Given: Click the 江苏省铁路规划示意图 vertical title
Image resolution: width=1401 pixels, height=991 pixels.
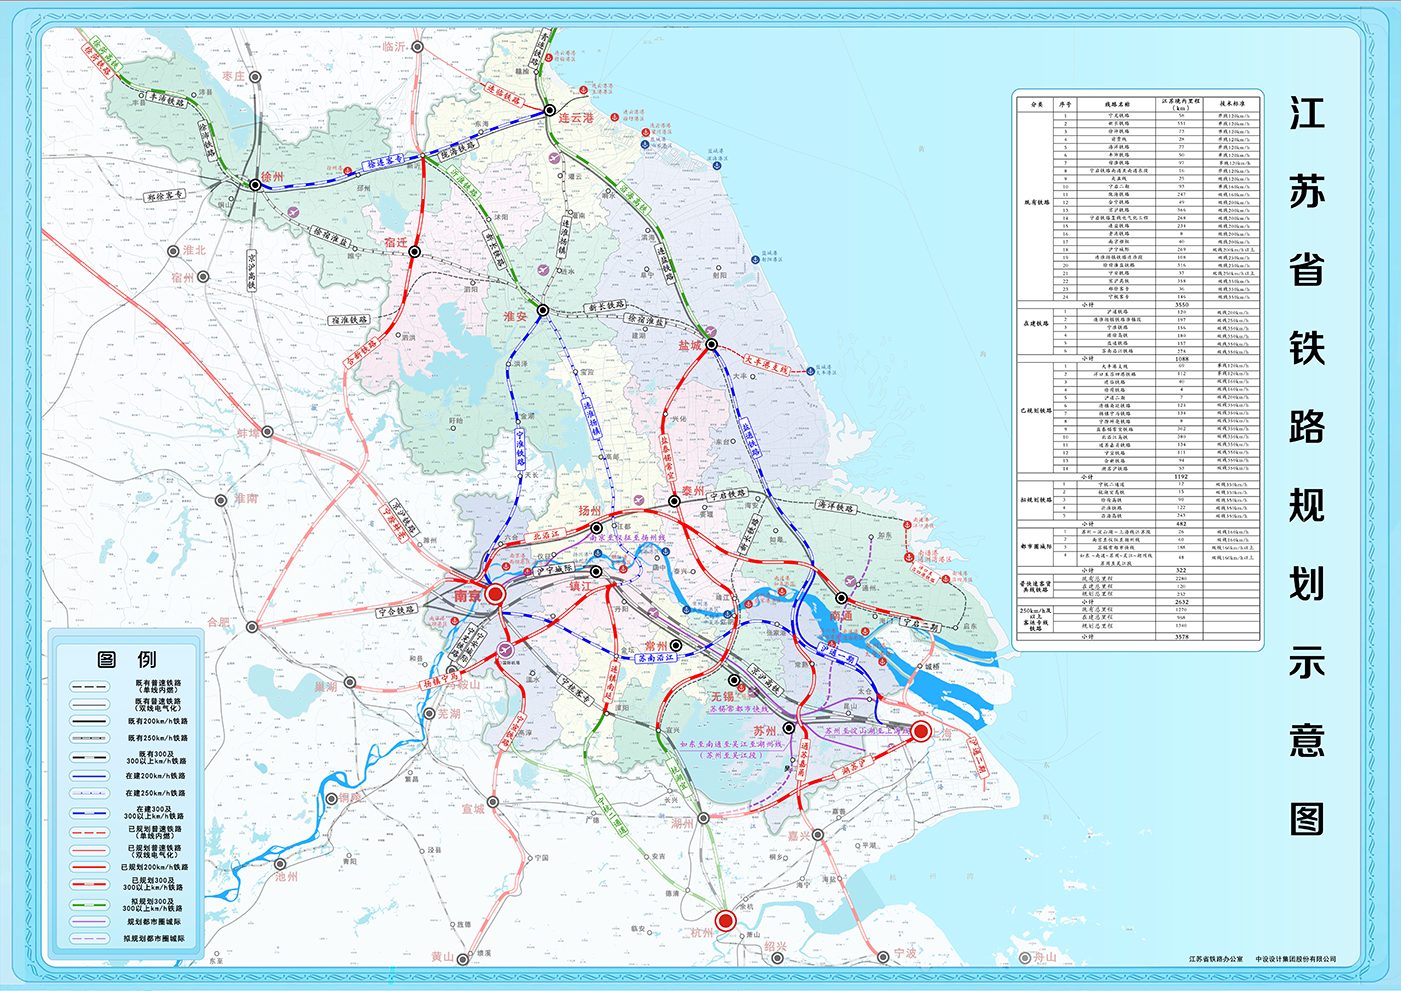Looking at the screenshot, I should [x=1306, y=465].
